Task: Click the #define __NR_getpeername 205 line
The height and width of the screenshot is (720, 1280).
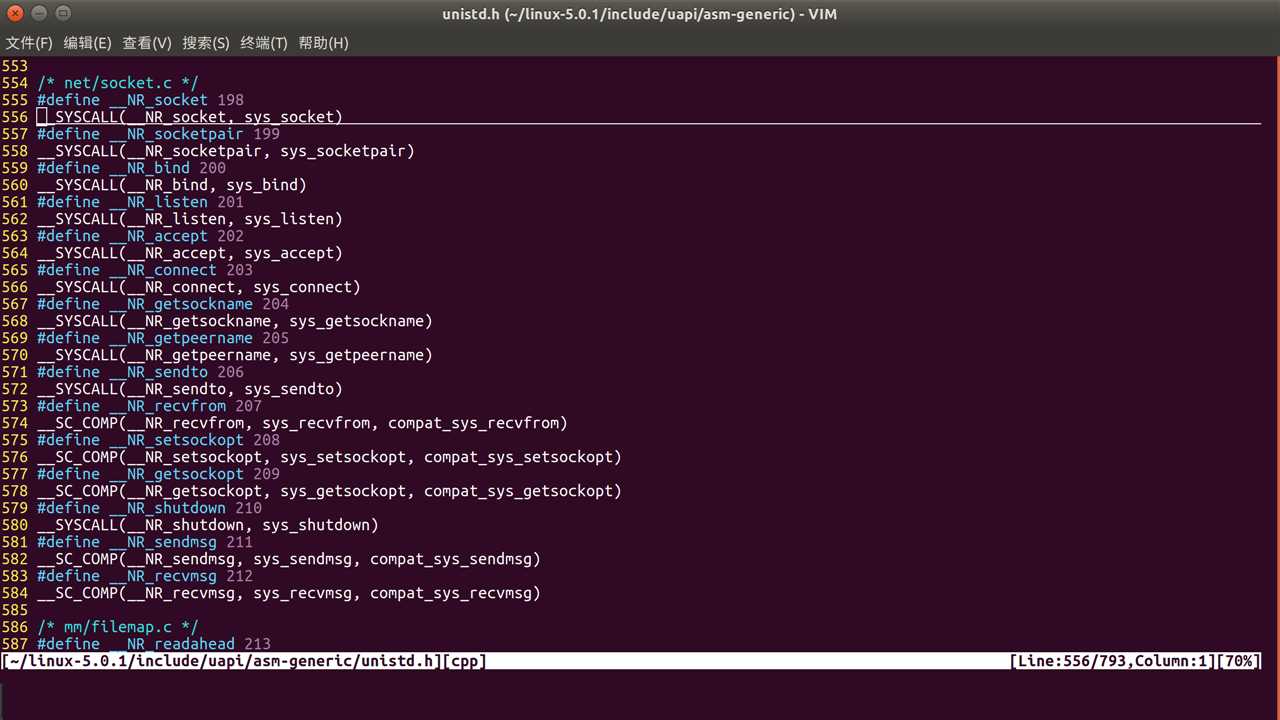Action: click(163, 338)
